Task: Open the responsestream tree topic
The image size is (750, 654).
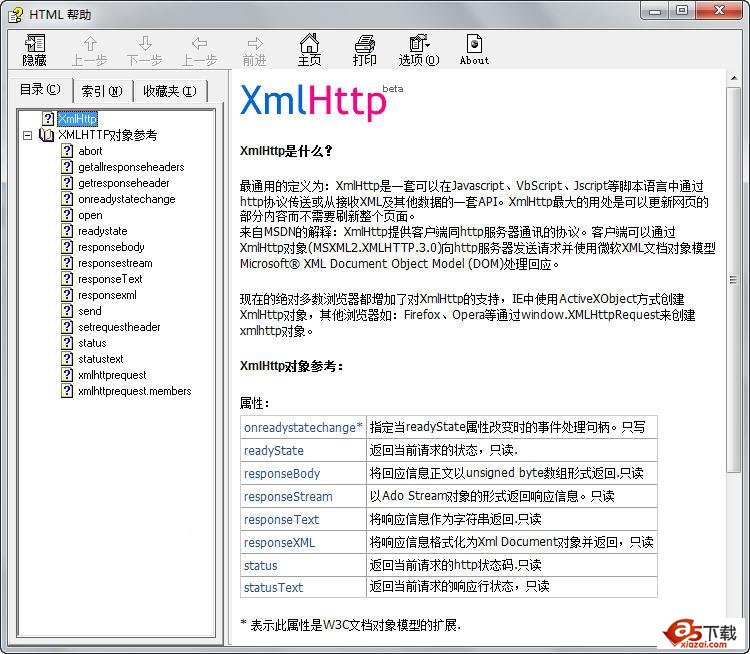Action: pos(115,263)
